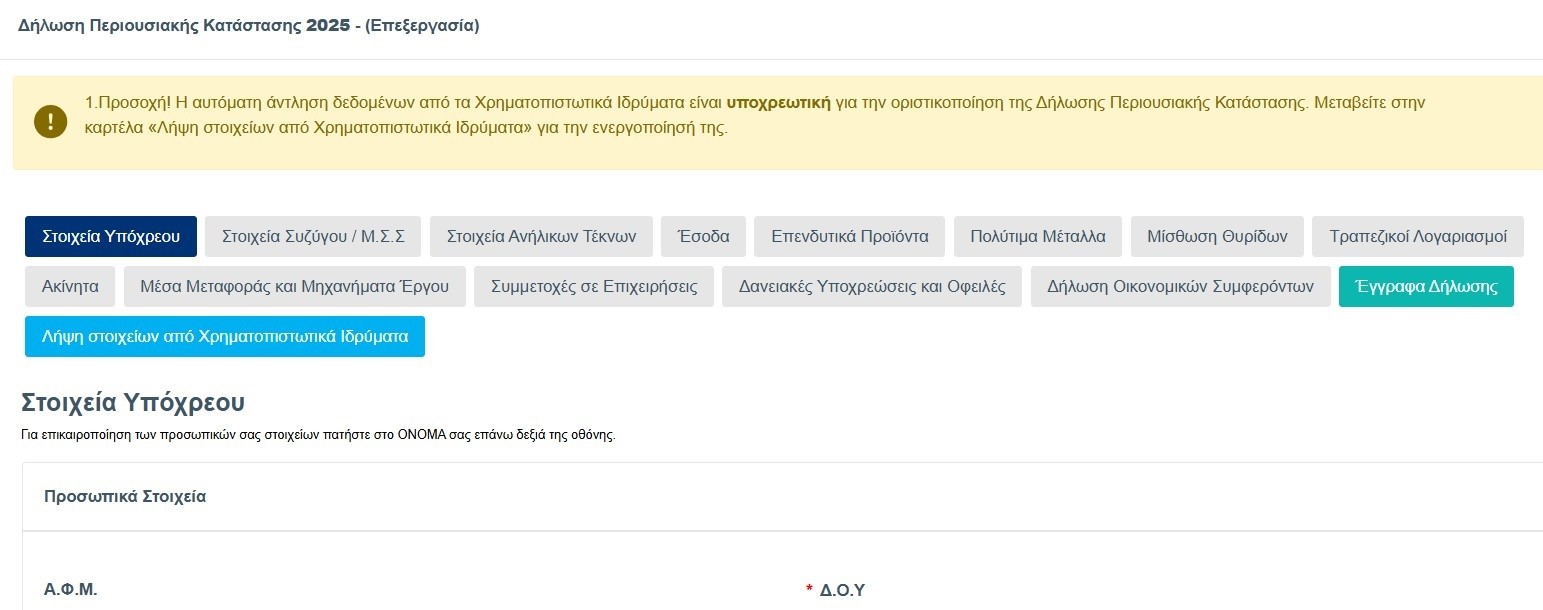Click the Δ.Ο.Υ field label
The height and width of the screenshot is (610, 1543).
coord(841,590)
